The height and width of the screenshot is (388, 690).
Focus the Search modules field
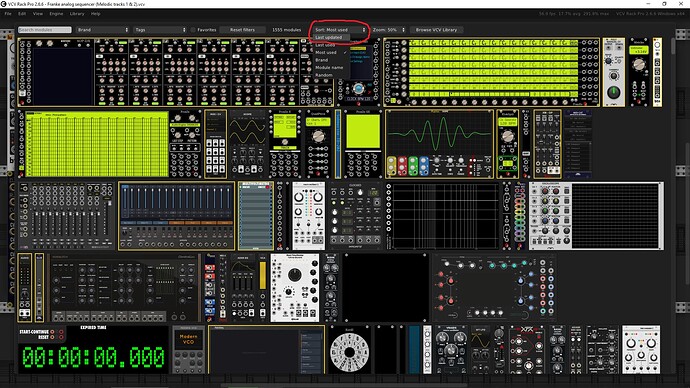44,30
